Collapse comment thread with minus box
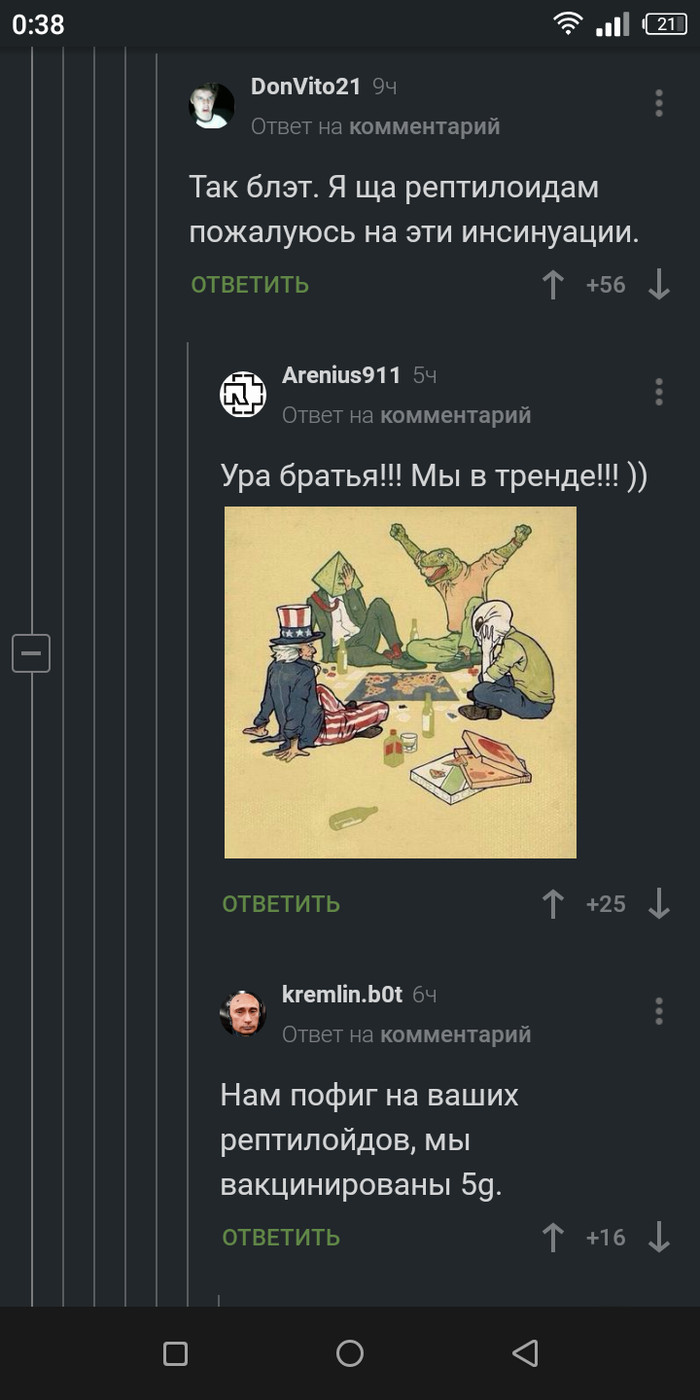Image resolution: width=700 pixels, height=1400 pixels. point(31,653)
